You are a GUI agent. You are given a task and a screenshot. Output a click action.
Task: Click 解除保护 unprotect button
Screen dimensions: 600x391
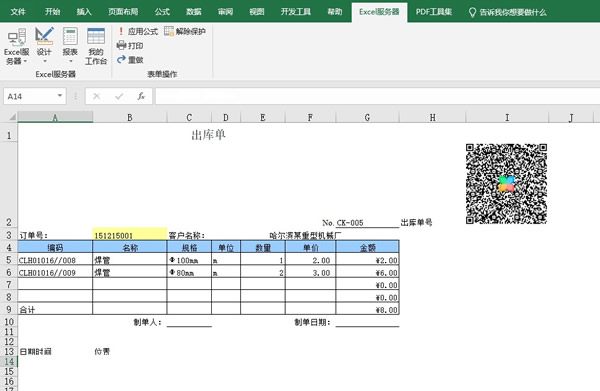185,31
